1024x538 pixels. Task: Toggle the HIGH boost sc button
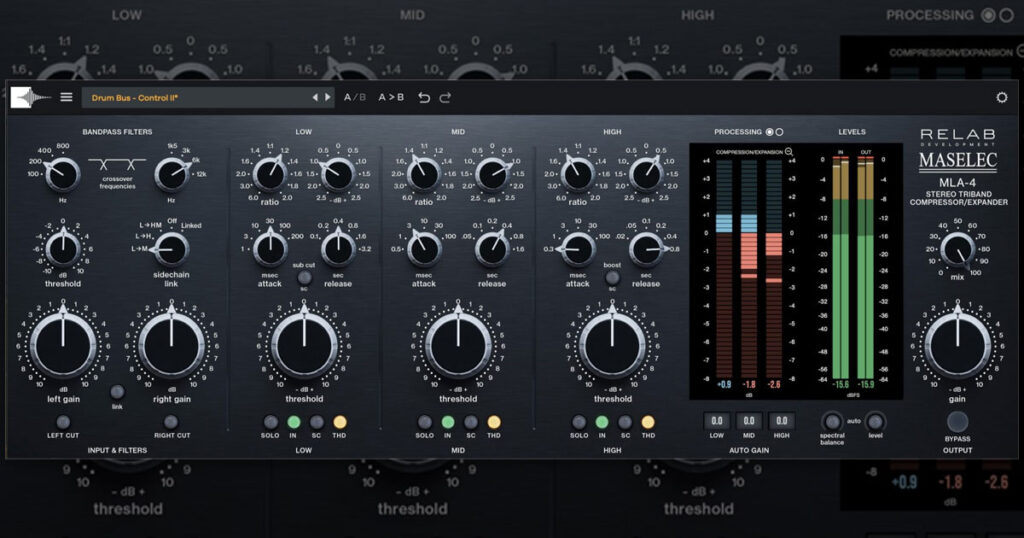pos(612,277)
